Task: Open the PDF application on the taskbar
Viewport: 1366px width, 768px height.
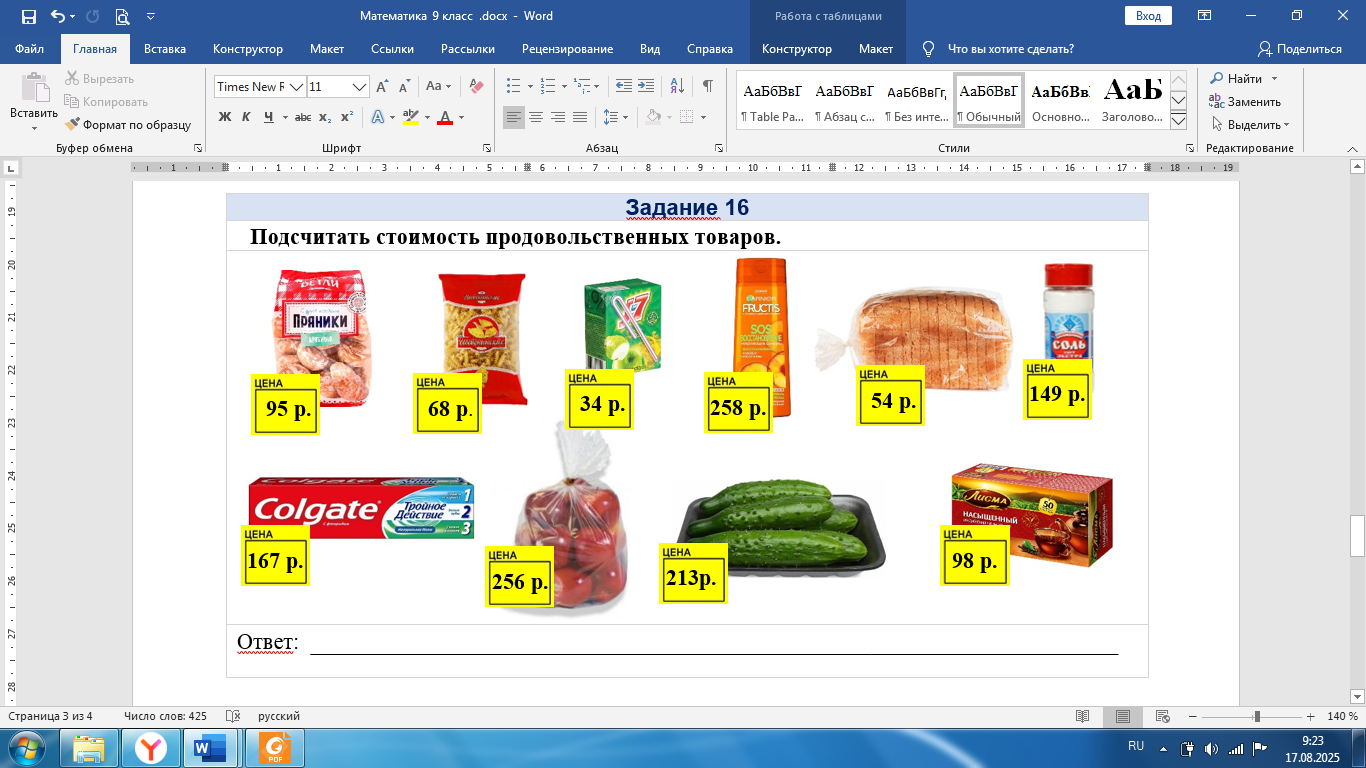Action: [274, 748]
